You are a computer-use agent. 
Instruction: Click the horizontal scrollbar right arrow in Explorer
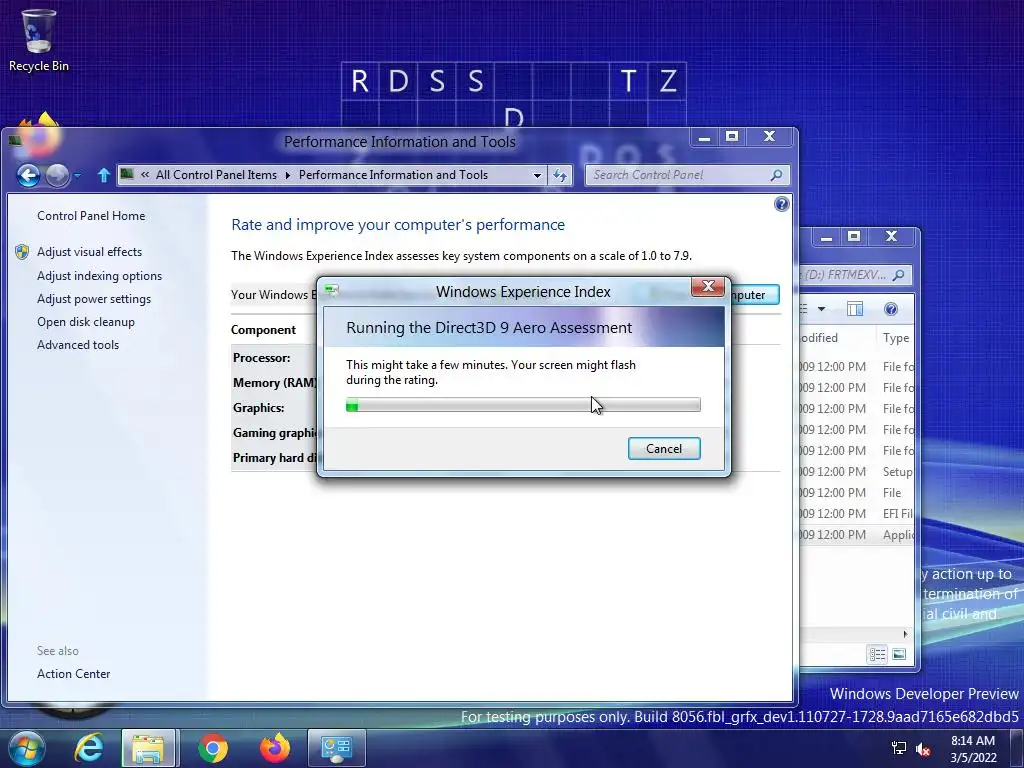(905, 633)
